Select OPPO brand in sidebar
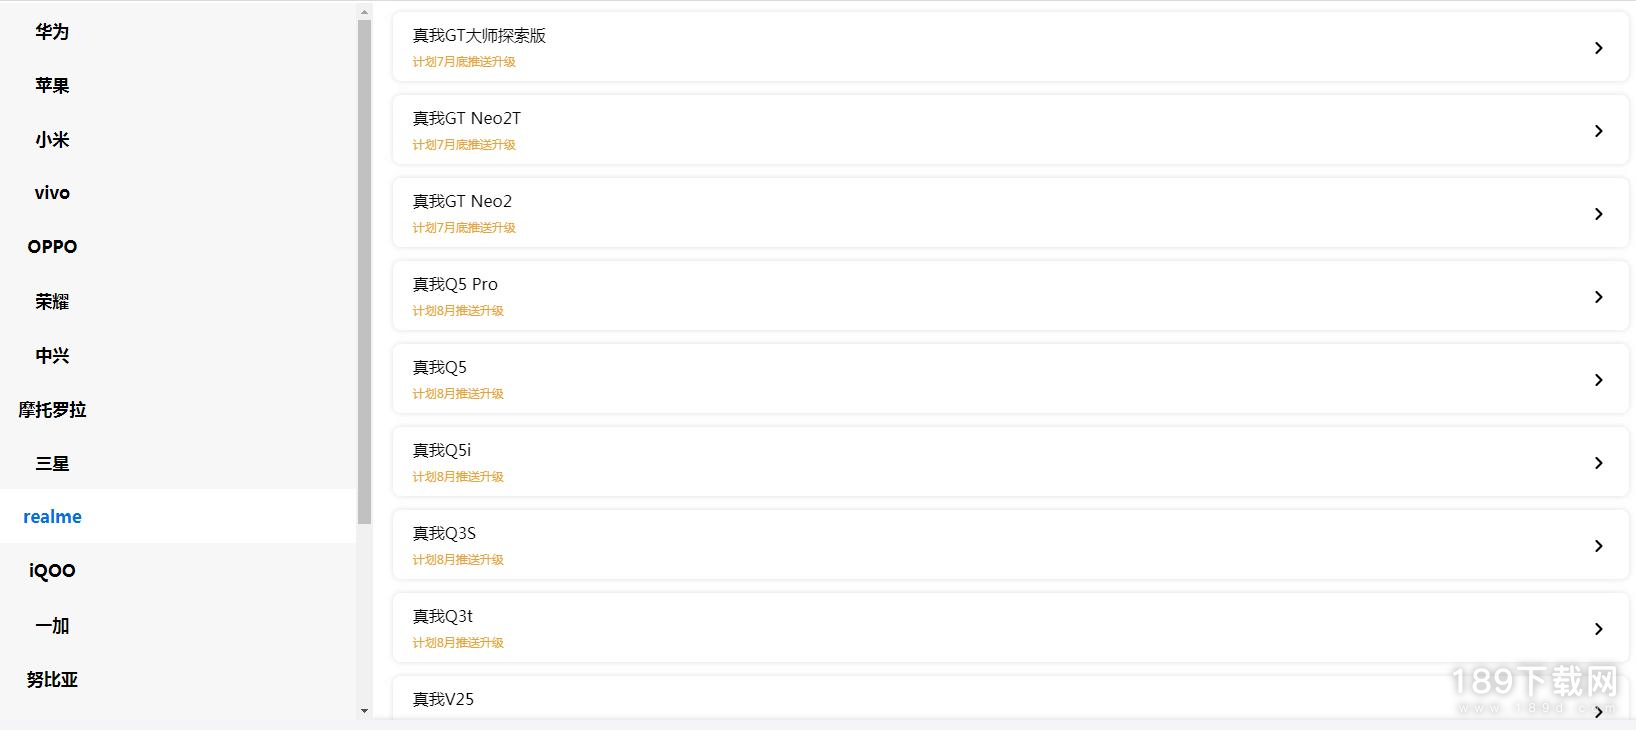Image resolution: width=1636 pixels, height=730 pixels. click(x=52, y=247)
